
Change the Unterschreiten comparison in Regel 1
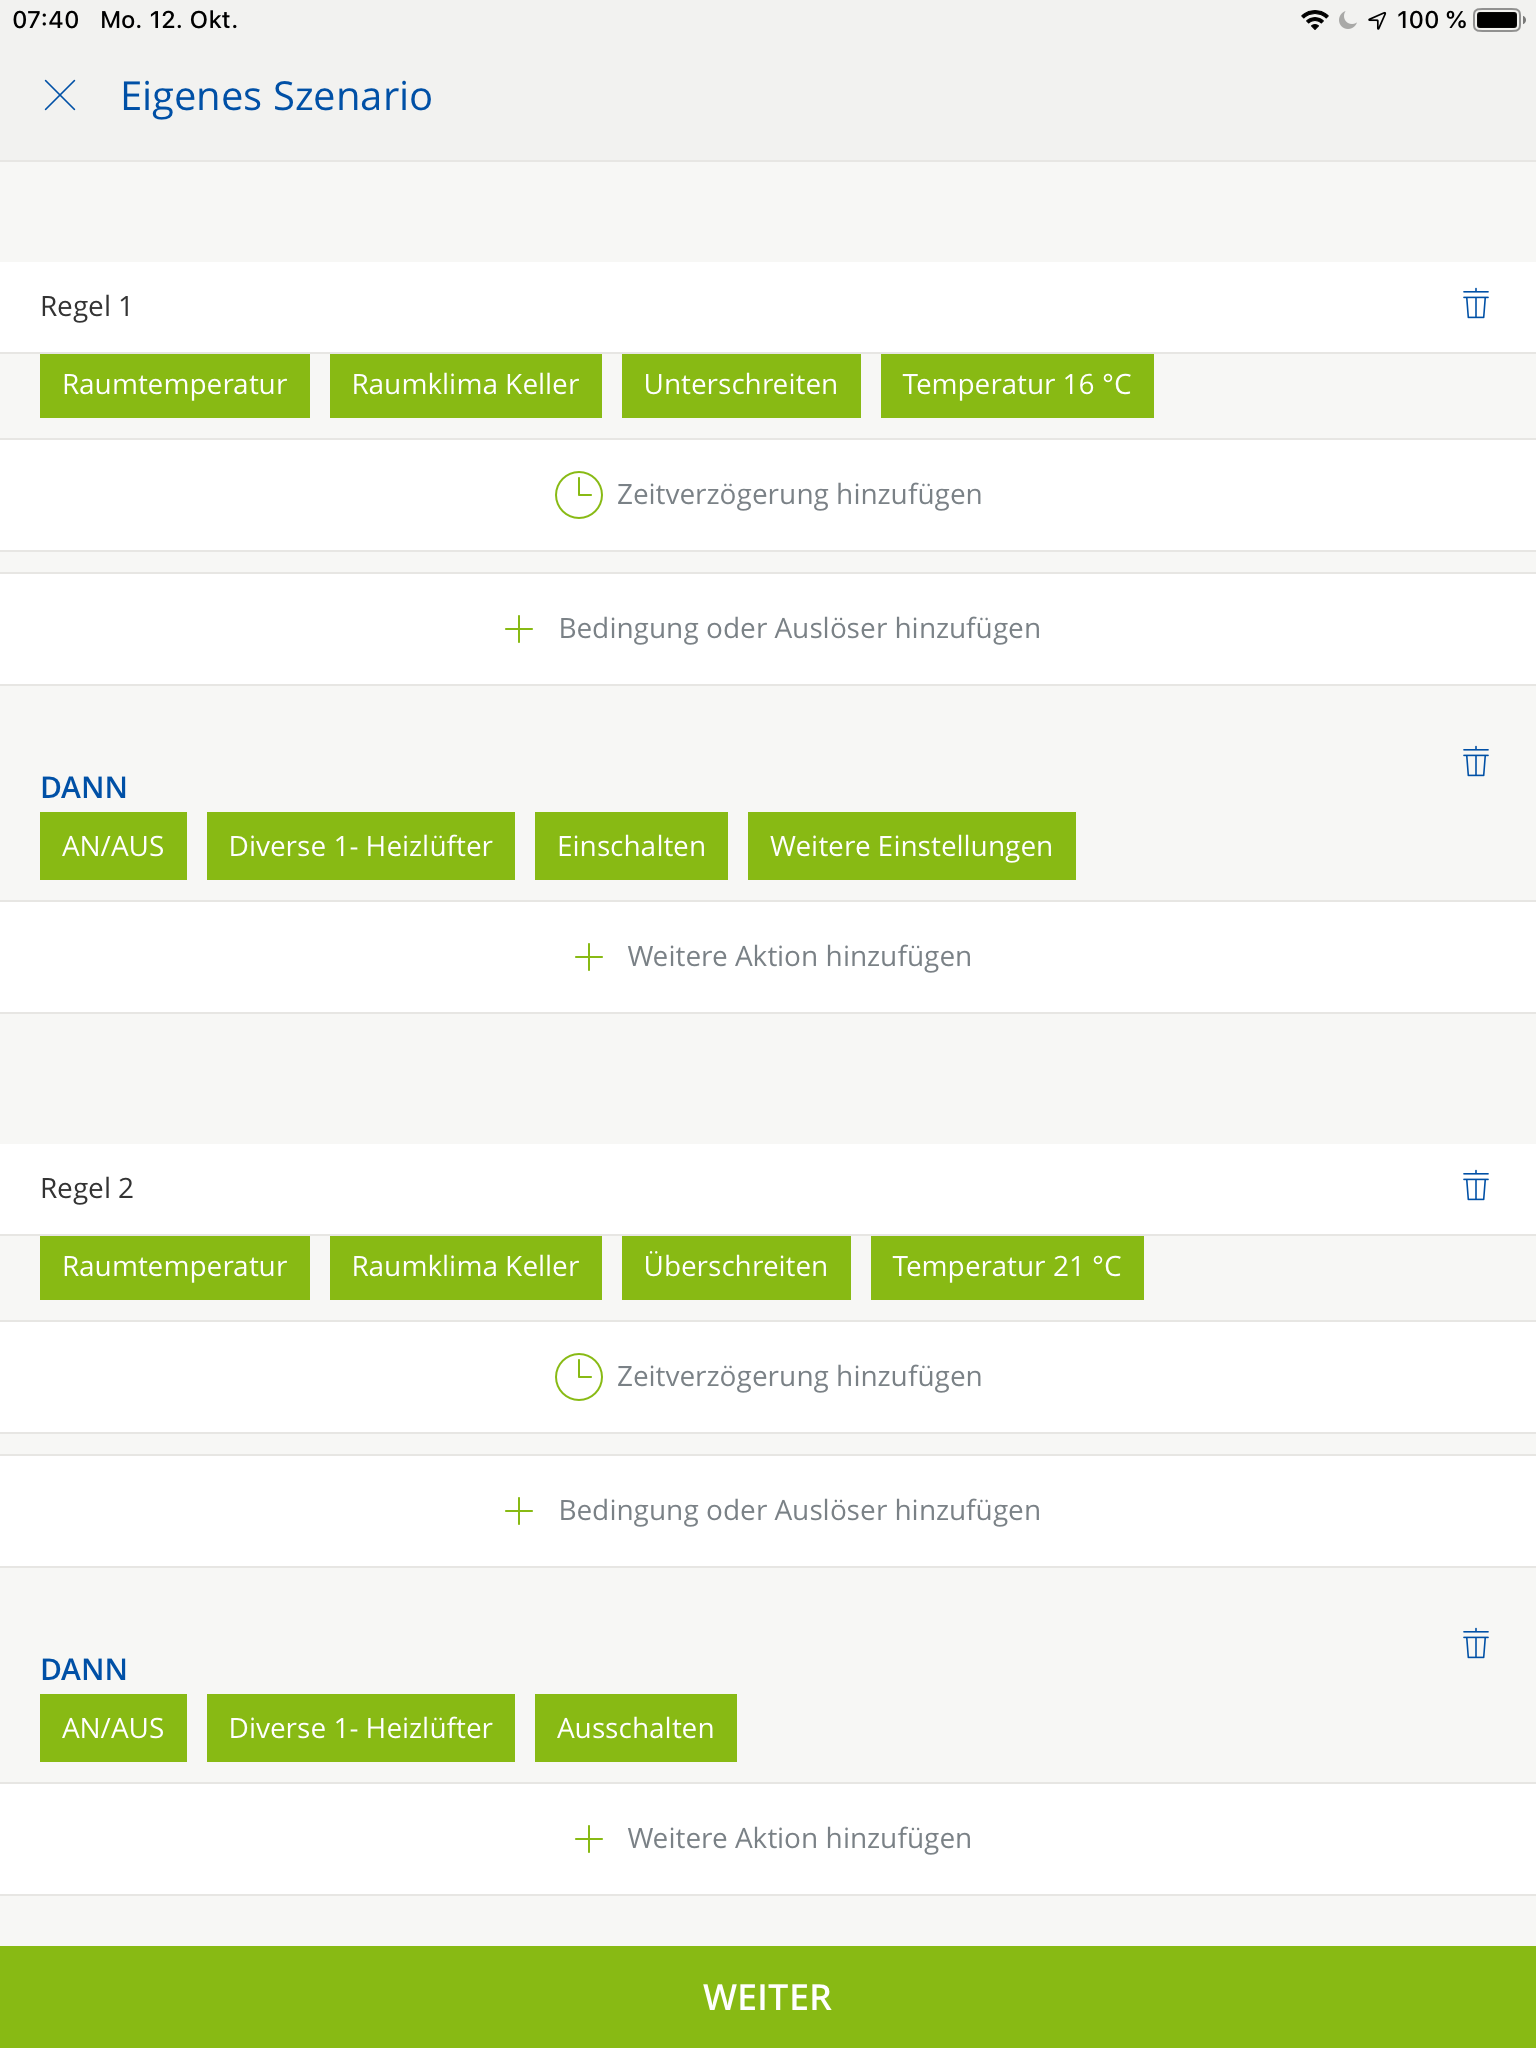tap(740, 385)
